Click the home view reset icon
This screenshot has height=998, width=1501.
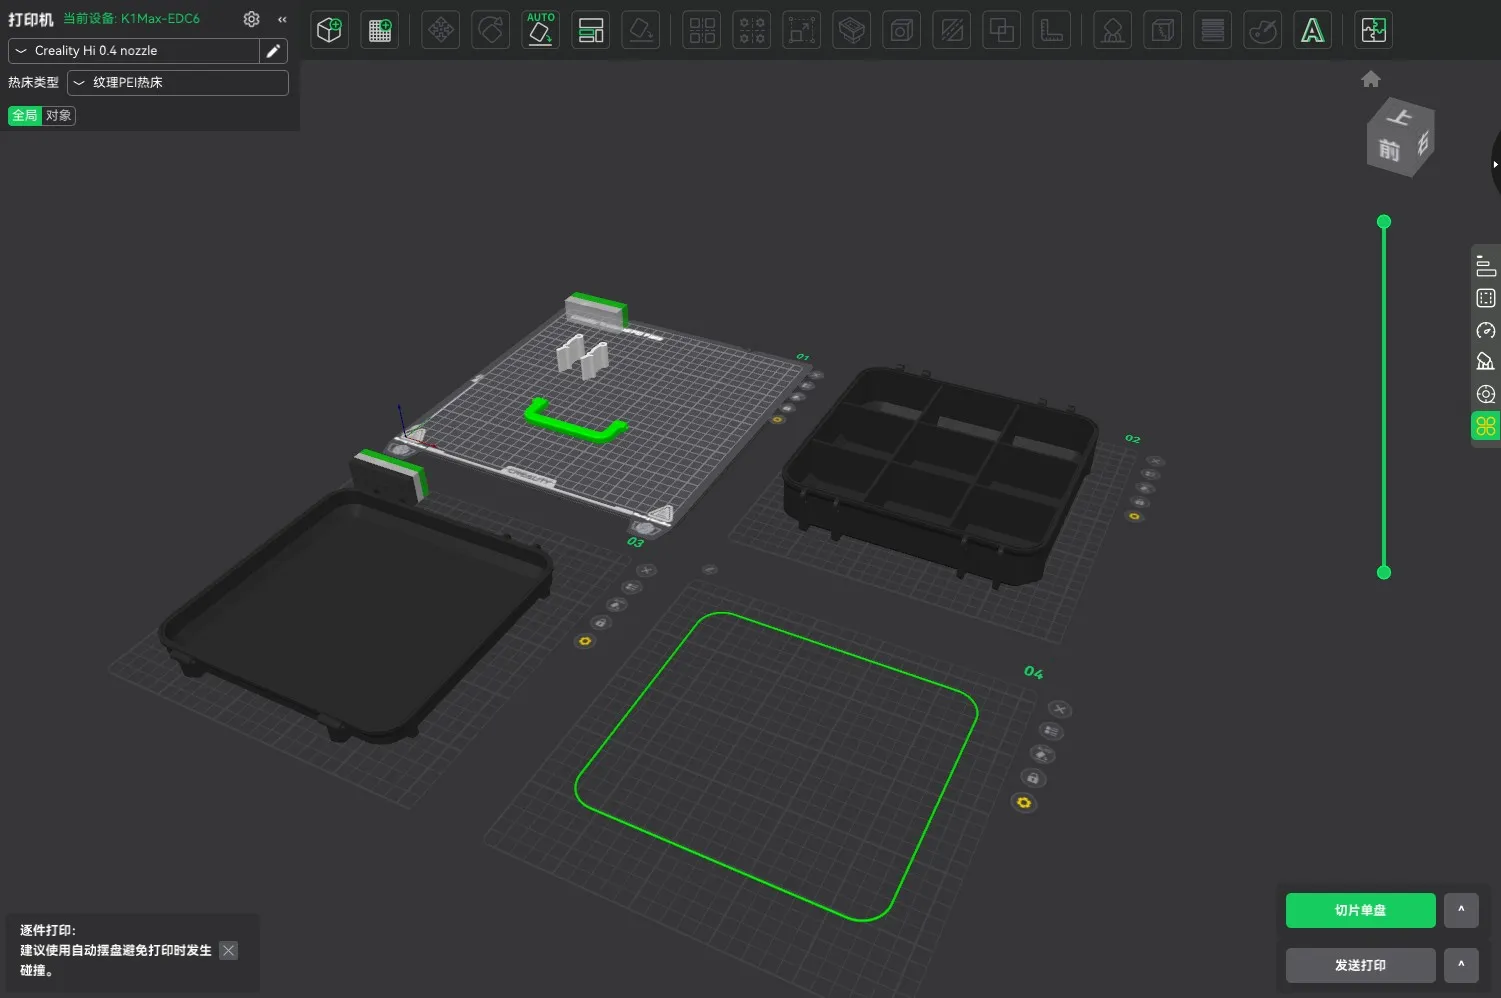click(x=1371, y=79)
